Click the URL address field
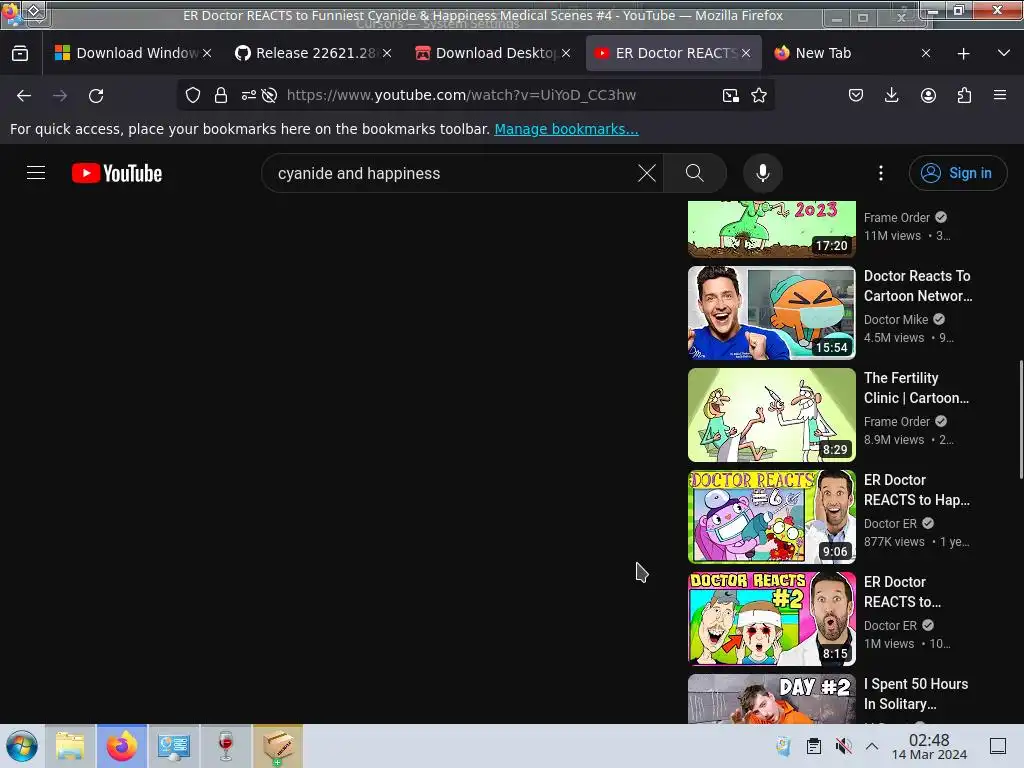This screenshot has height=768, width=1024. tap(460, 95)
